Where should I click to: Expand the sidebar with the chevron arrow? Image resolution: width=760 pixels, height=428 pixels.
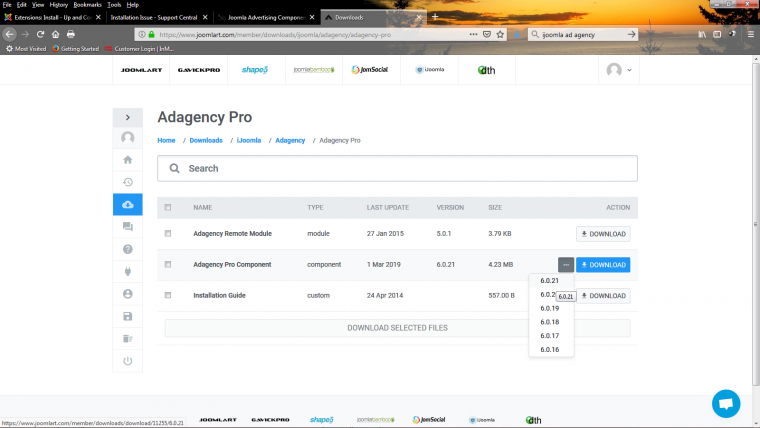click(x=127, y=116)
